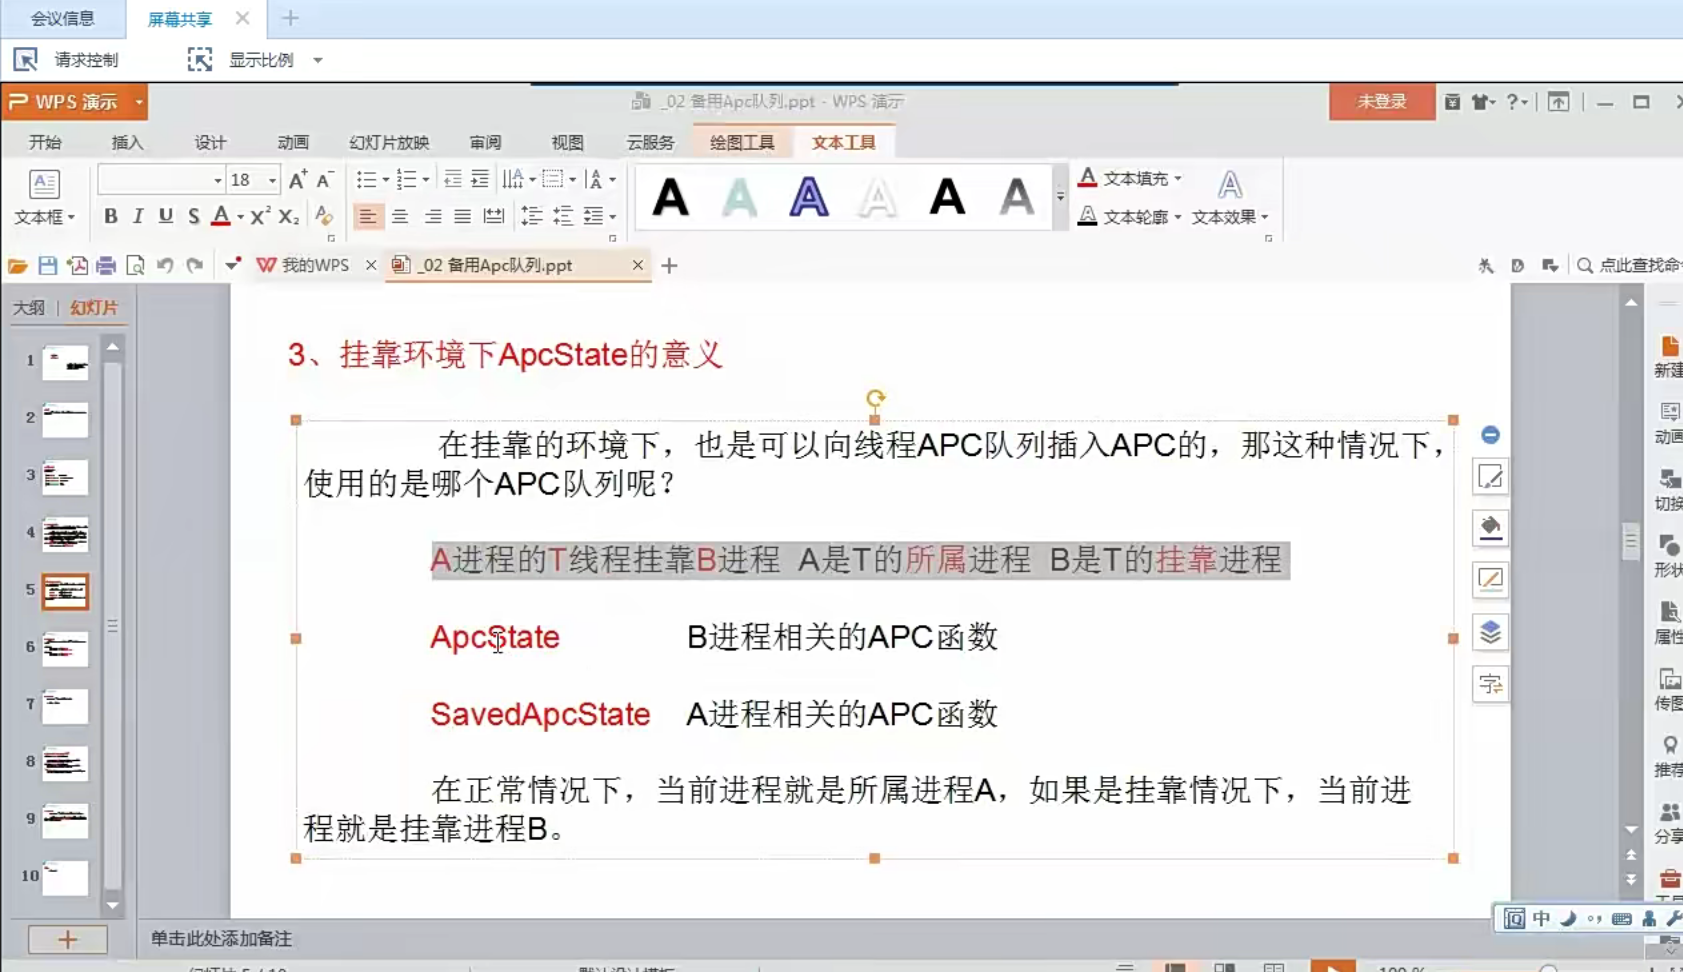Click the increase font size icon

pos(297,180)
